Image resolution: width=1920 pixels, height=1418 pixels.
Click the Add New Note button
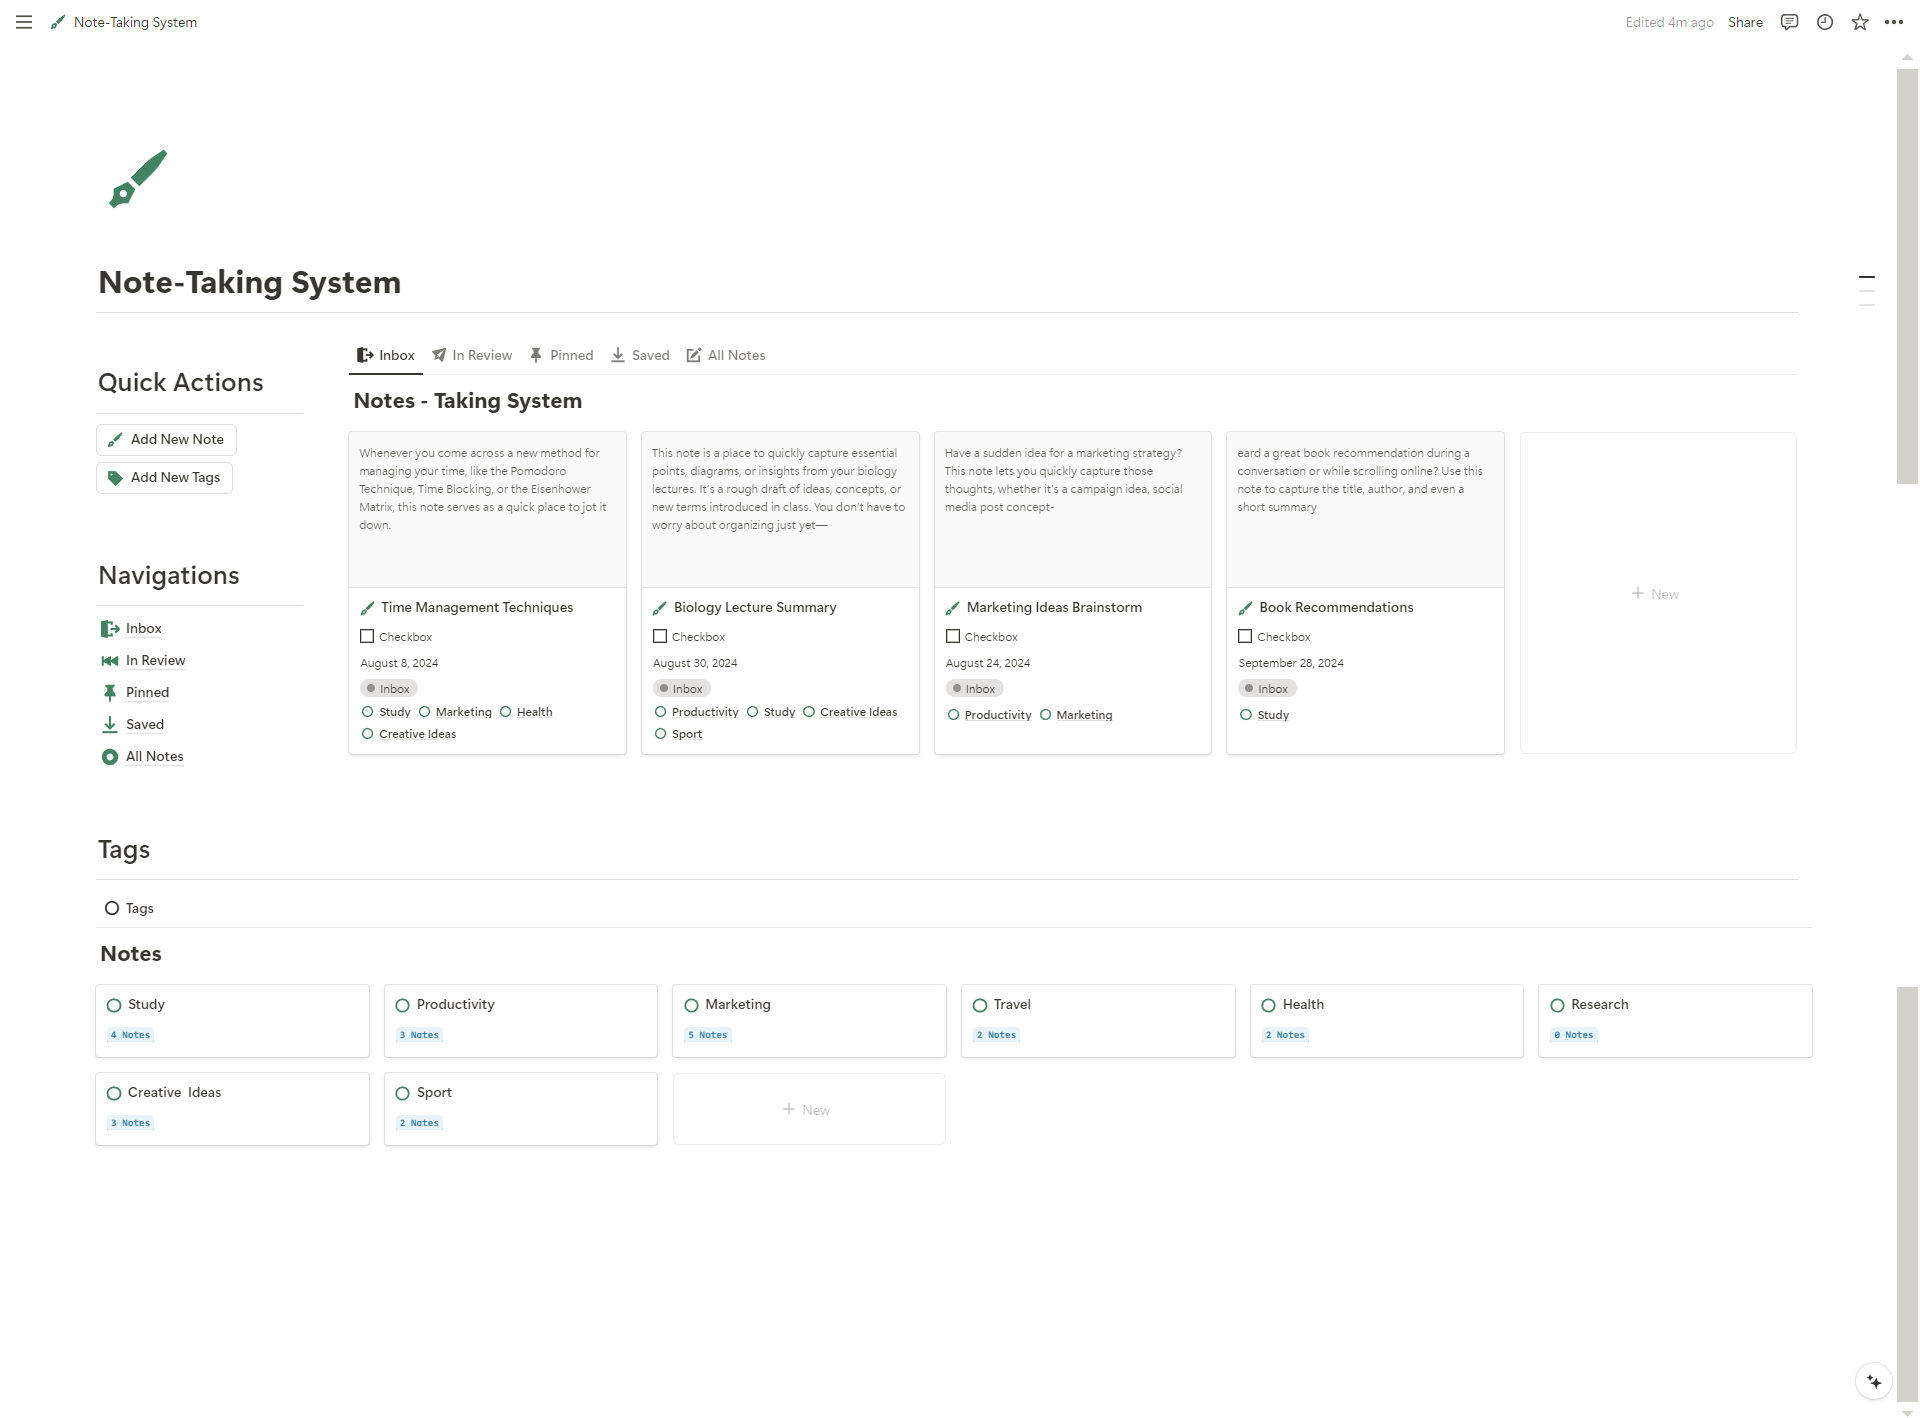pyautogui.click(x=165, y=439)
